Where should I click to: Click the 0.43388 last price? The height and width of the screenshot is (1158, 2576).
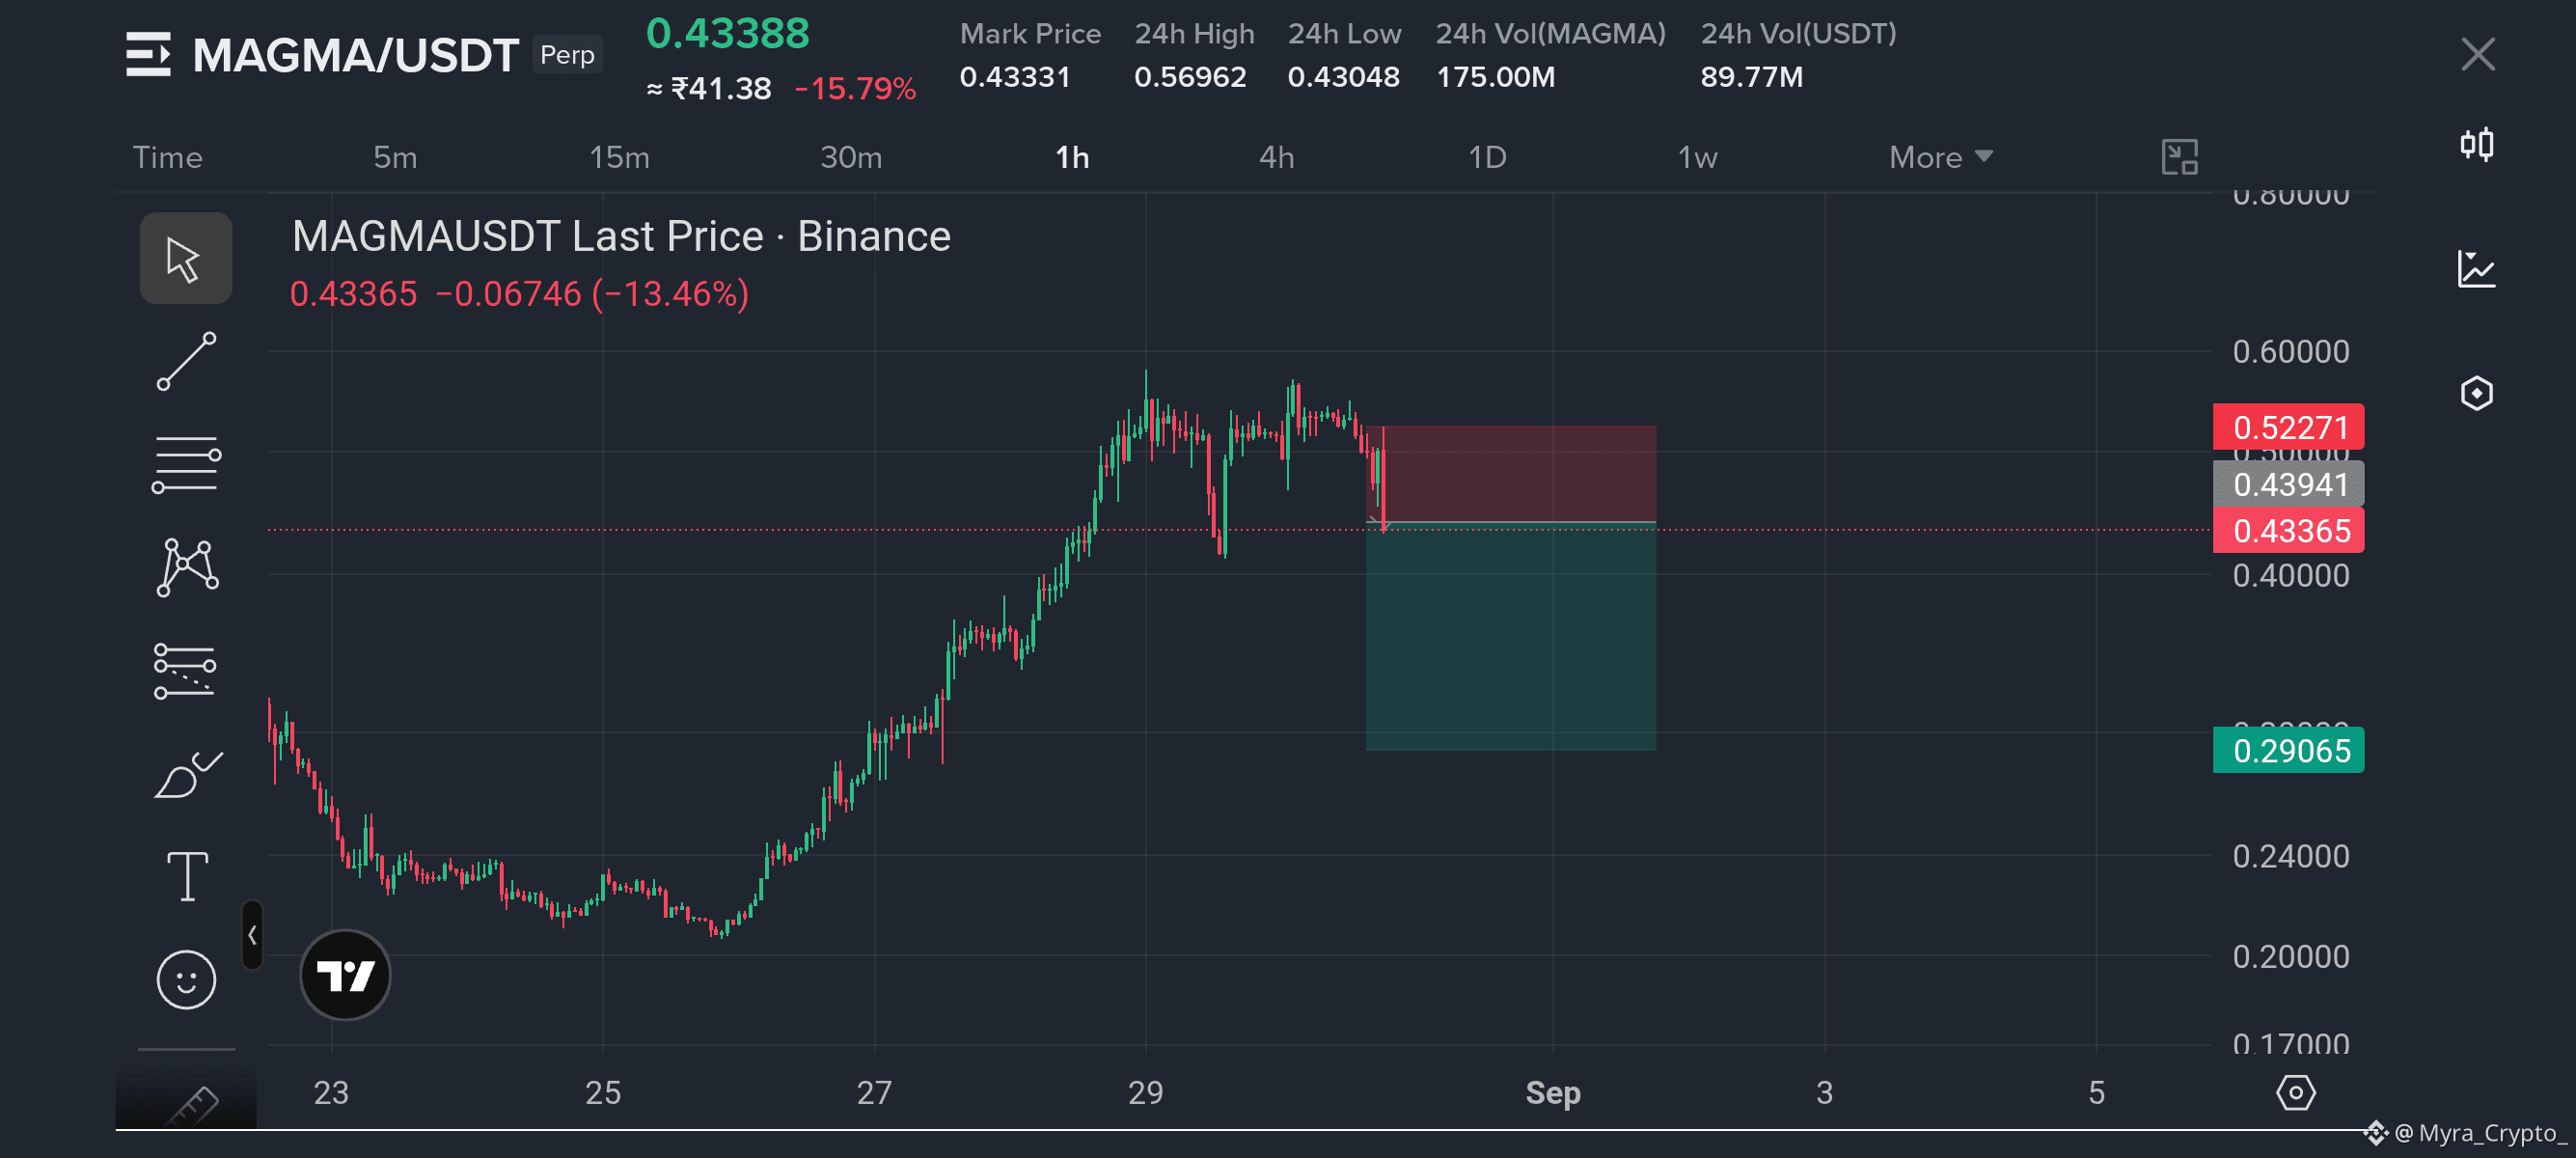(727, 33)
